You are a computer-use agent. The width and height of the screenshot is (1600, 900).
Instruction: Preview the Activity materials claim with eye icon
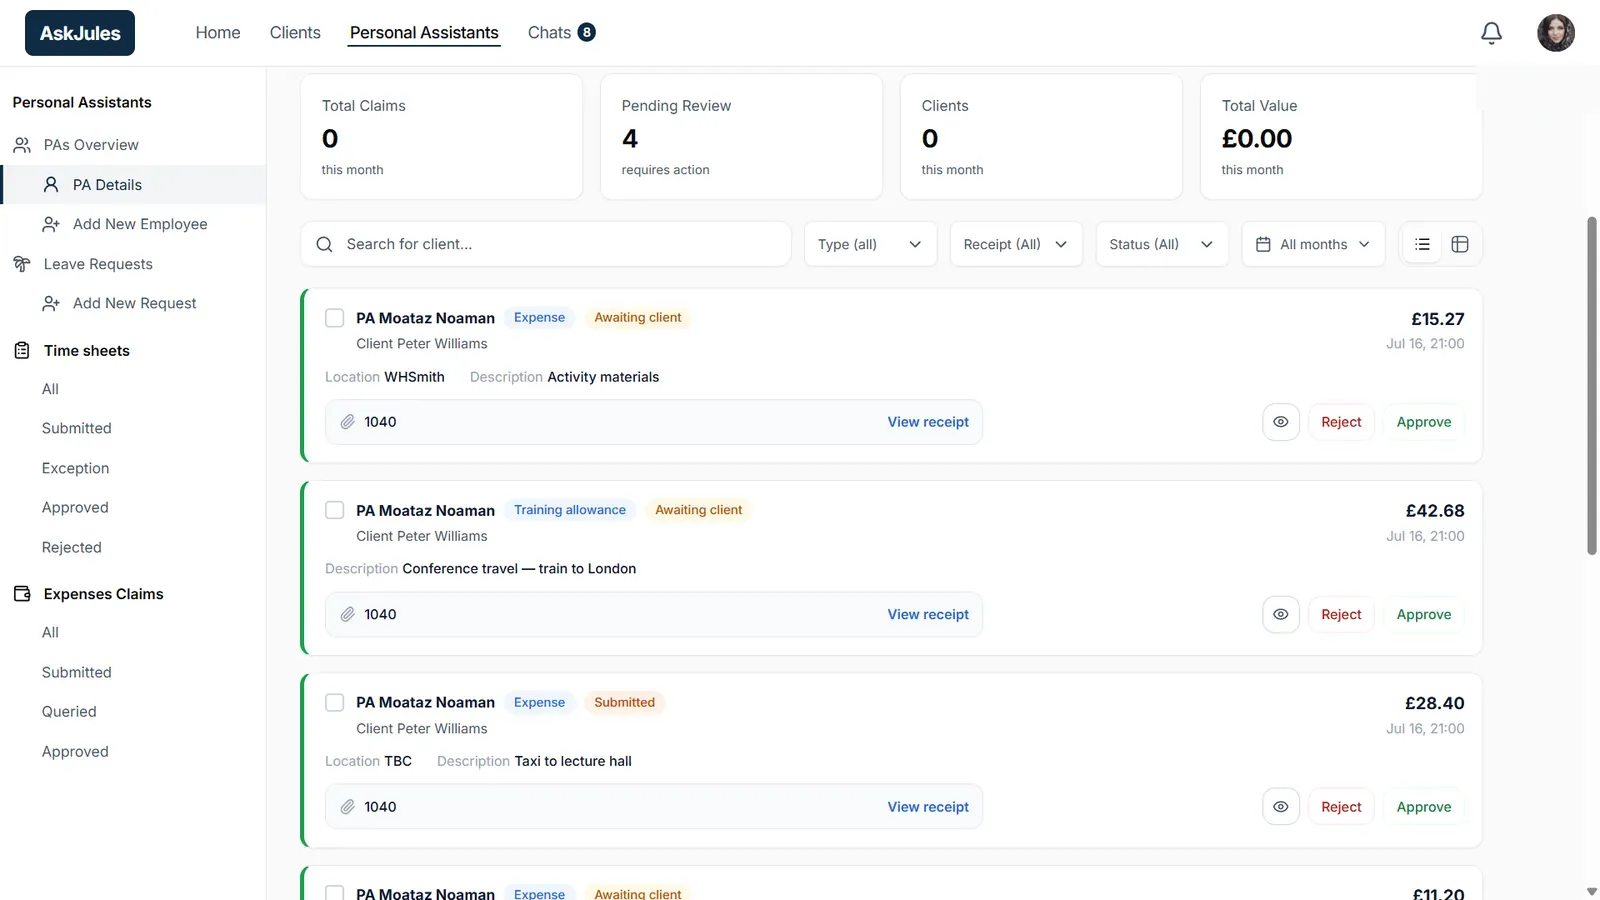click(1281, 422)
